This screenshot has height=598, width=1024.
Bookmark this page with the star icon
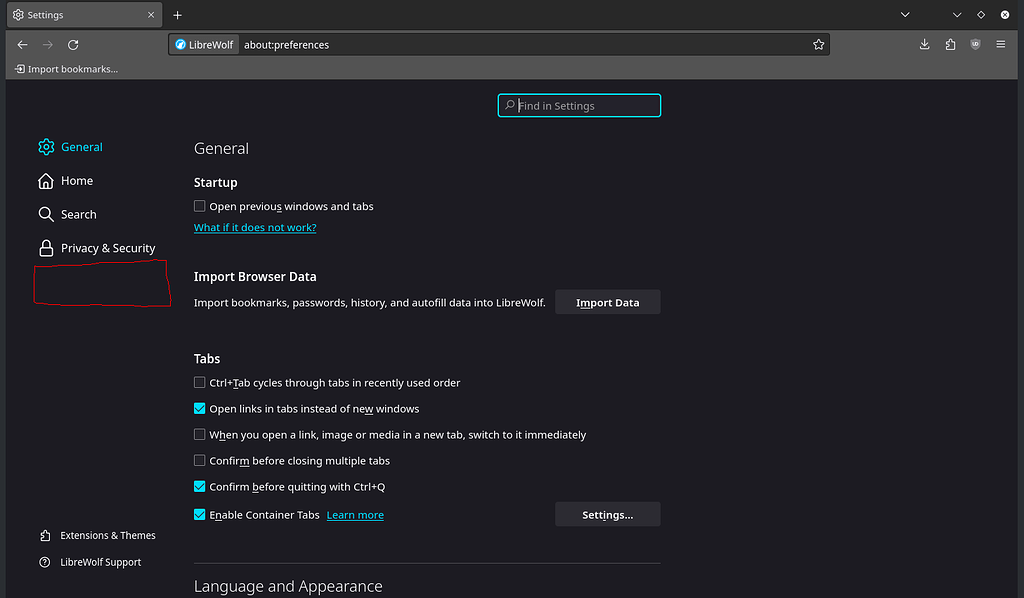click(818, 44)
